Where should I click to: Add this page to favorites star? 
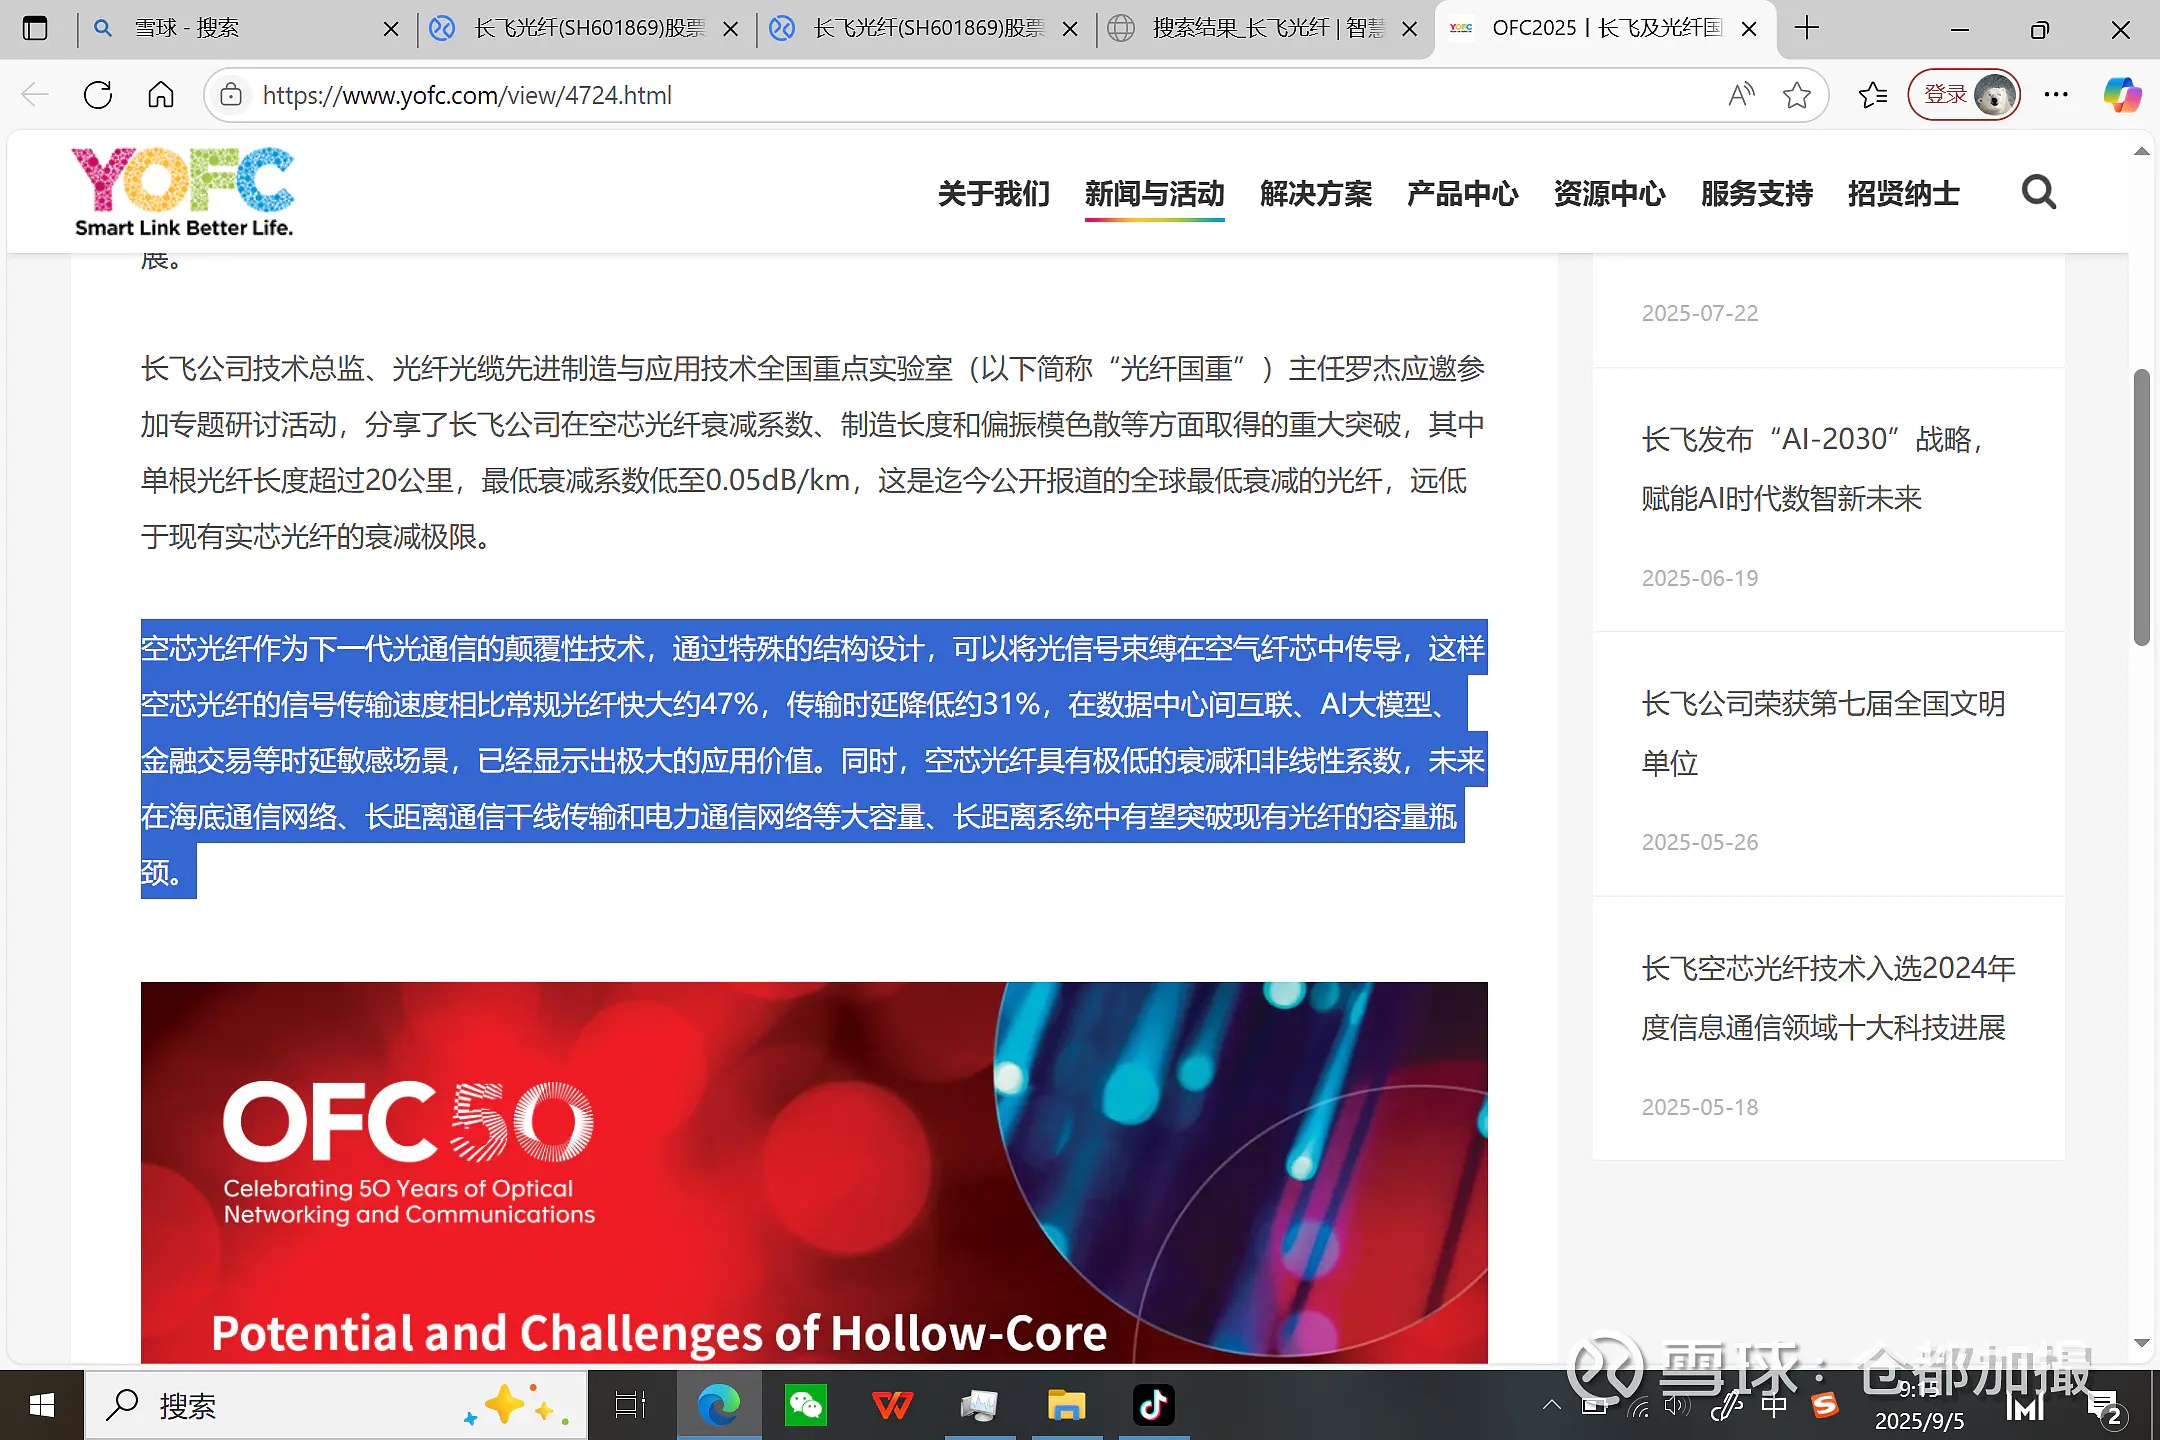(1797, 95)
